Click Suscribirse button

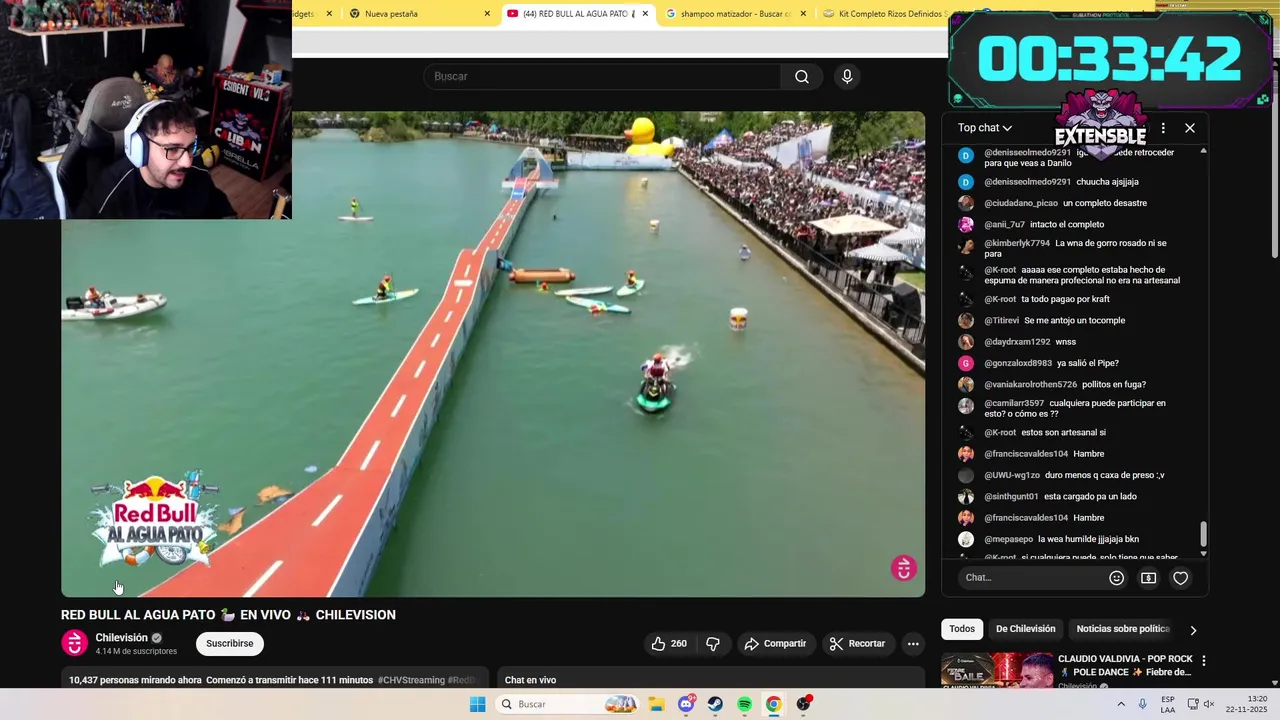pyautogui.click(x=230, y=644)
